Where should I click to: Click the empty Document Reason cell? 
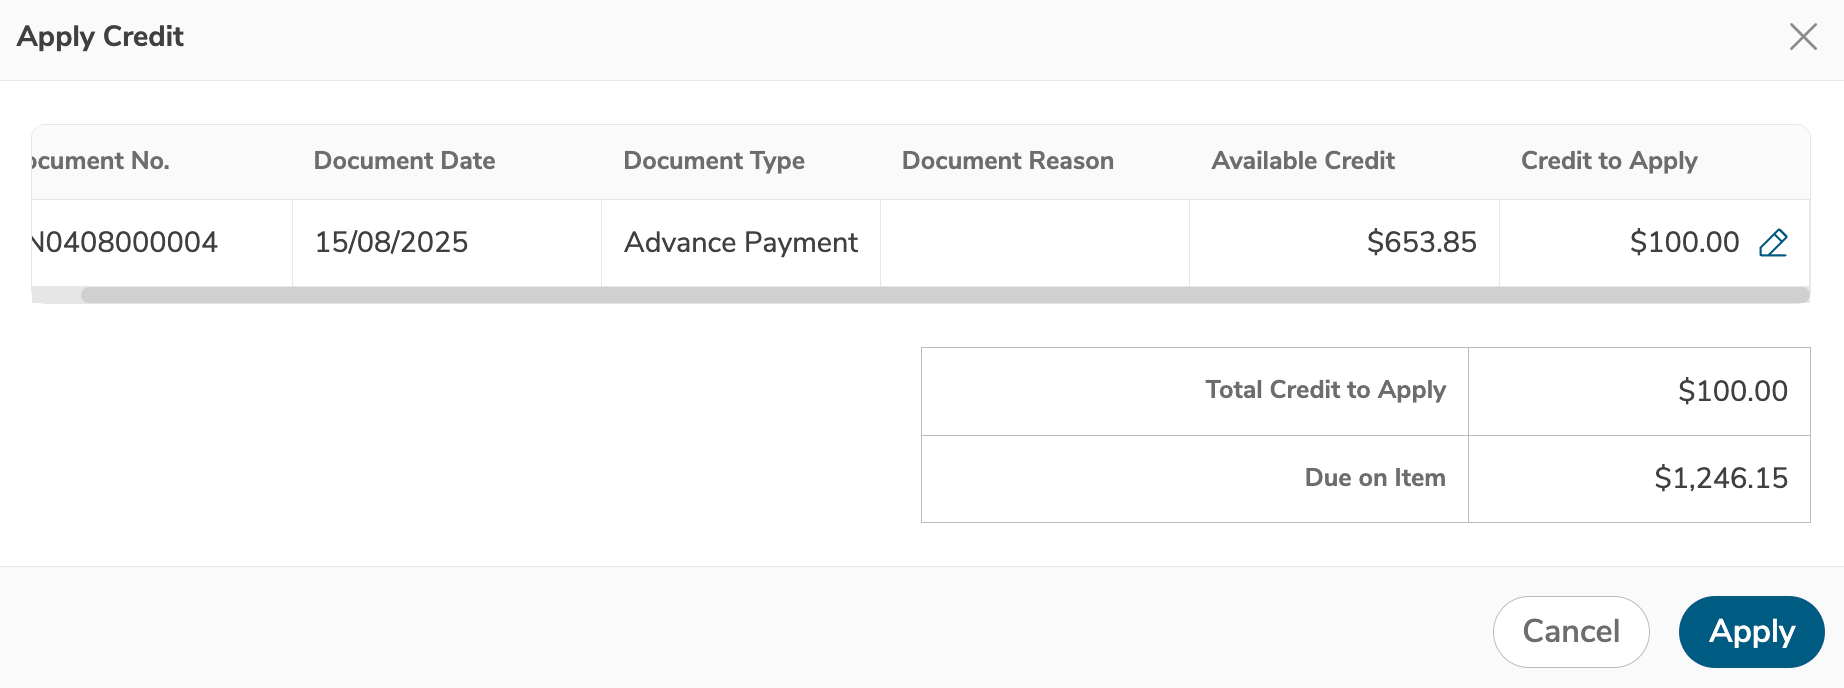(1034, 243)
